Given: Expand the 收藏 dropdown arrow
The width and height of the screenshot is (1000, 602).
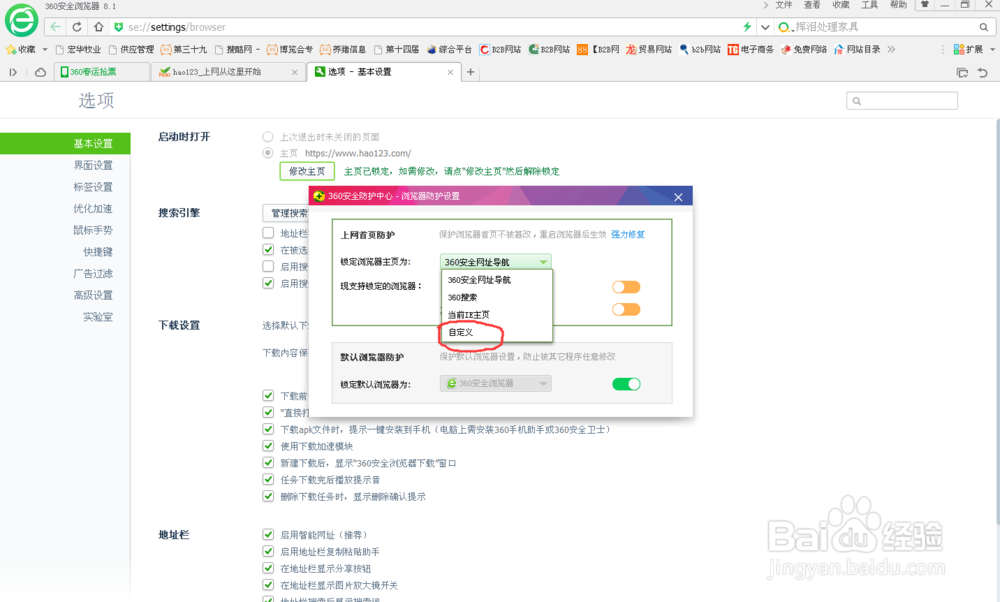Looking at the screenshot, I should 45,49.
